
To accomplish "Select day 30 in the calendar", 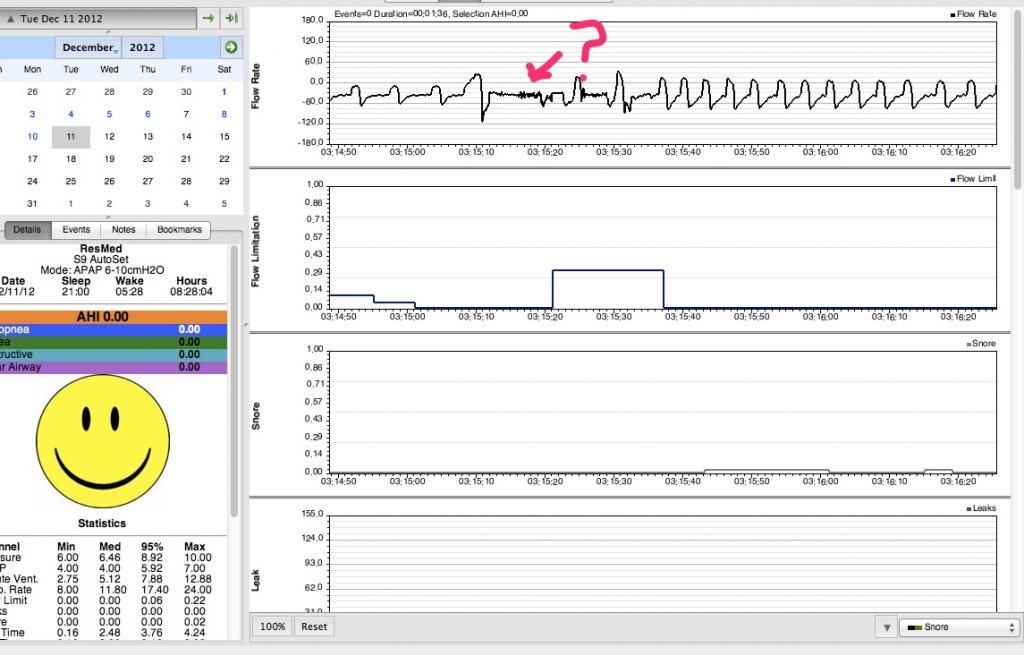I will click(x=186, y=92).
